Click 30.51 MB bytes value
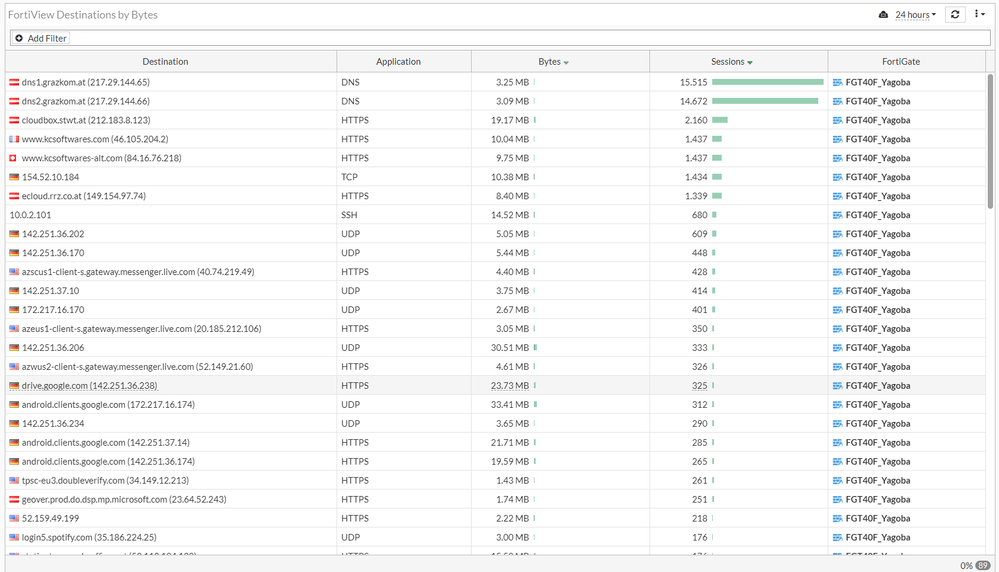Screen dimensions: 999x572 click(x=510, y=348)
